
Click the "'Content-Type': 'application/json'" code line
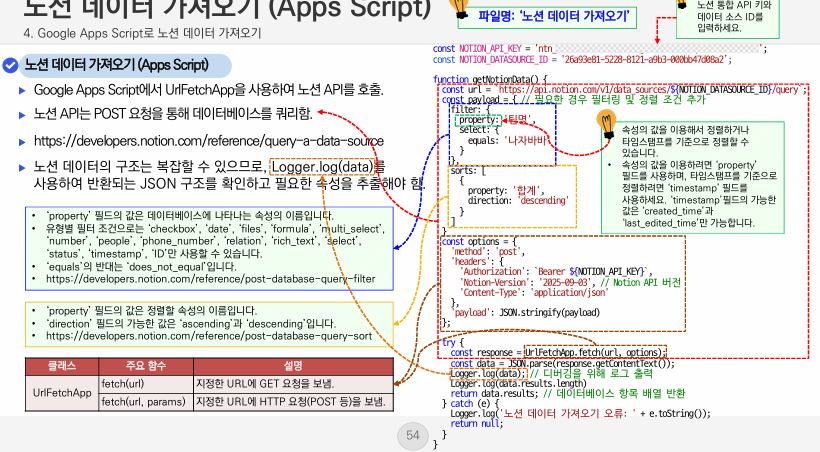coord(533,292)
